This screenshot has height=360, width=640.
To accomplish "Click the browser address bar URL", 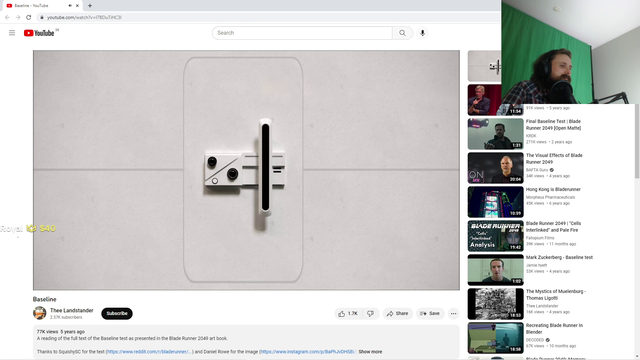I will click(x=84, y=17).
